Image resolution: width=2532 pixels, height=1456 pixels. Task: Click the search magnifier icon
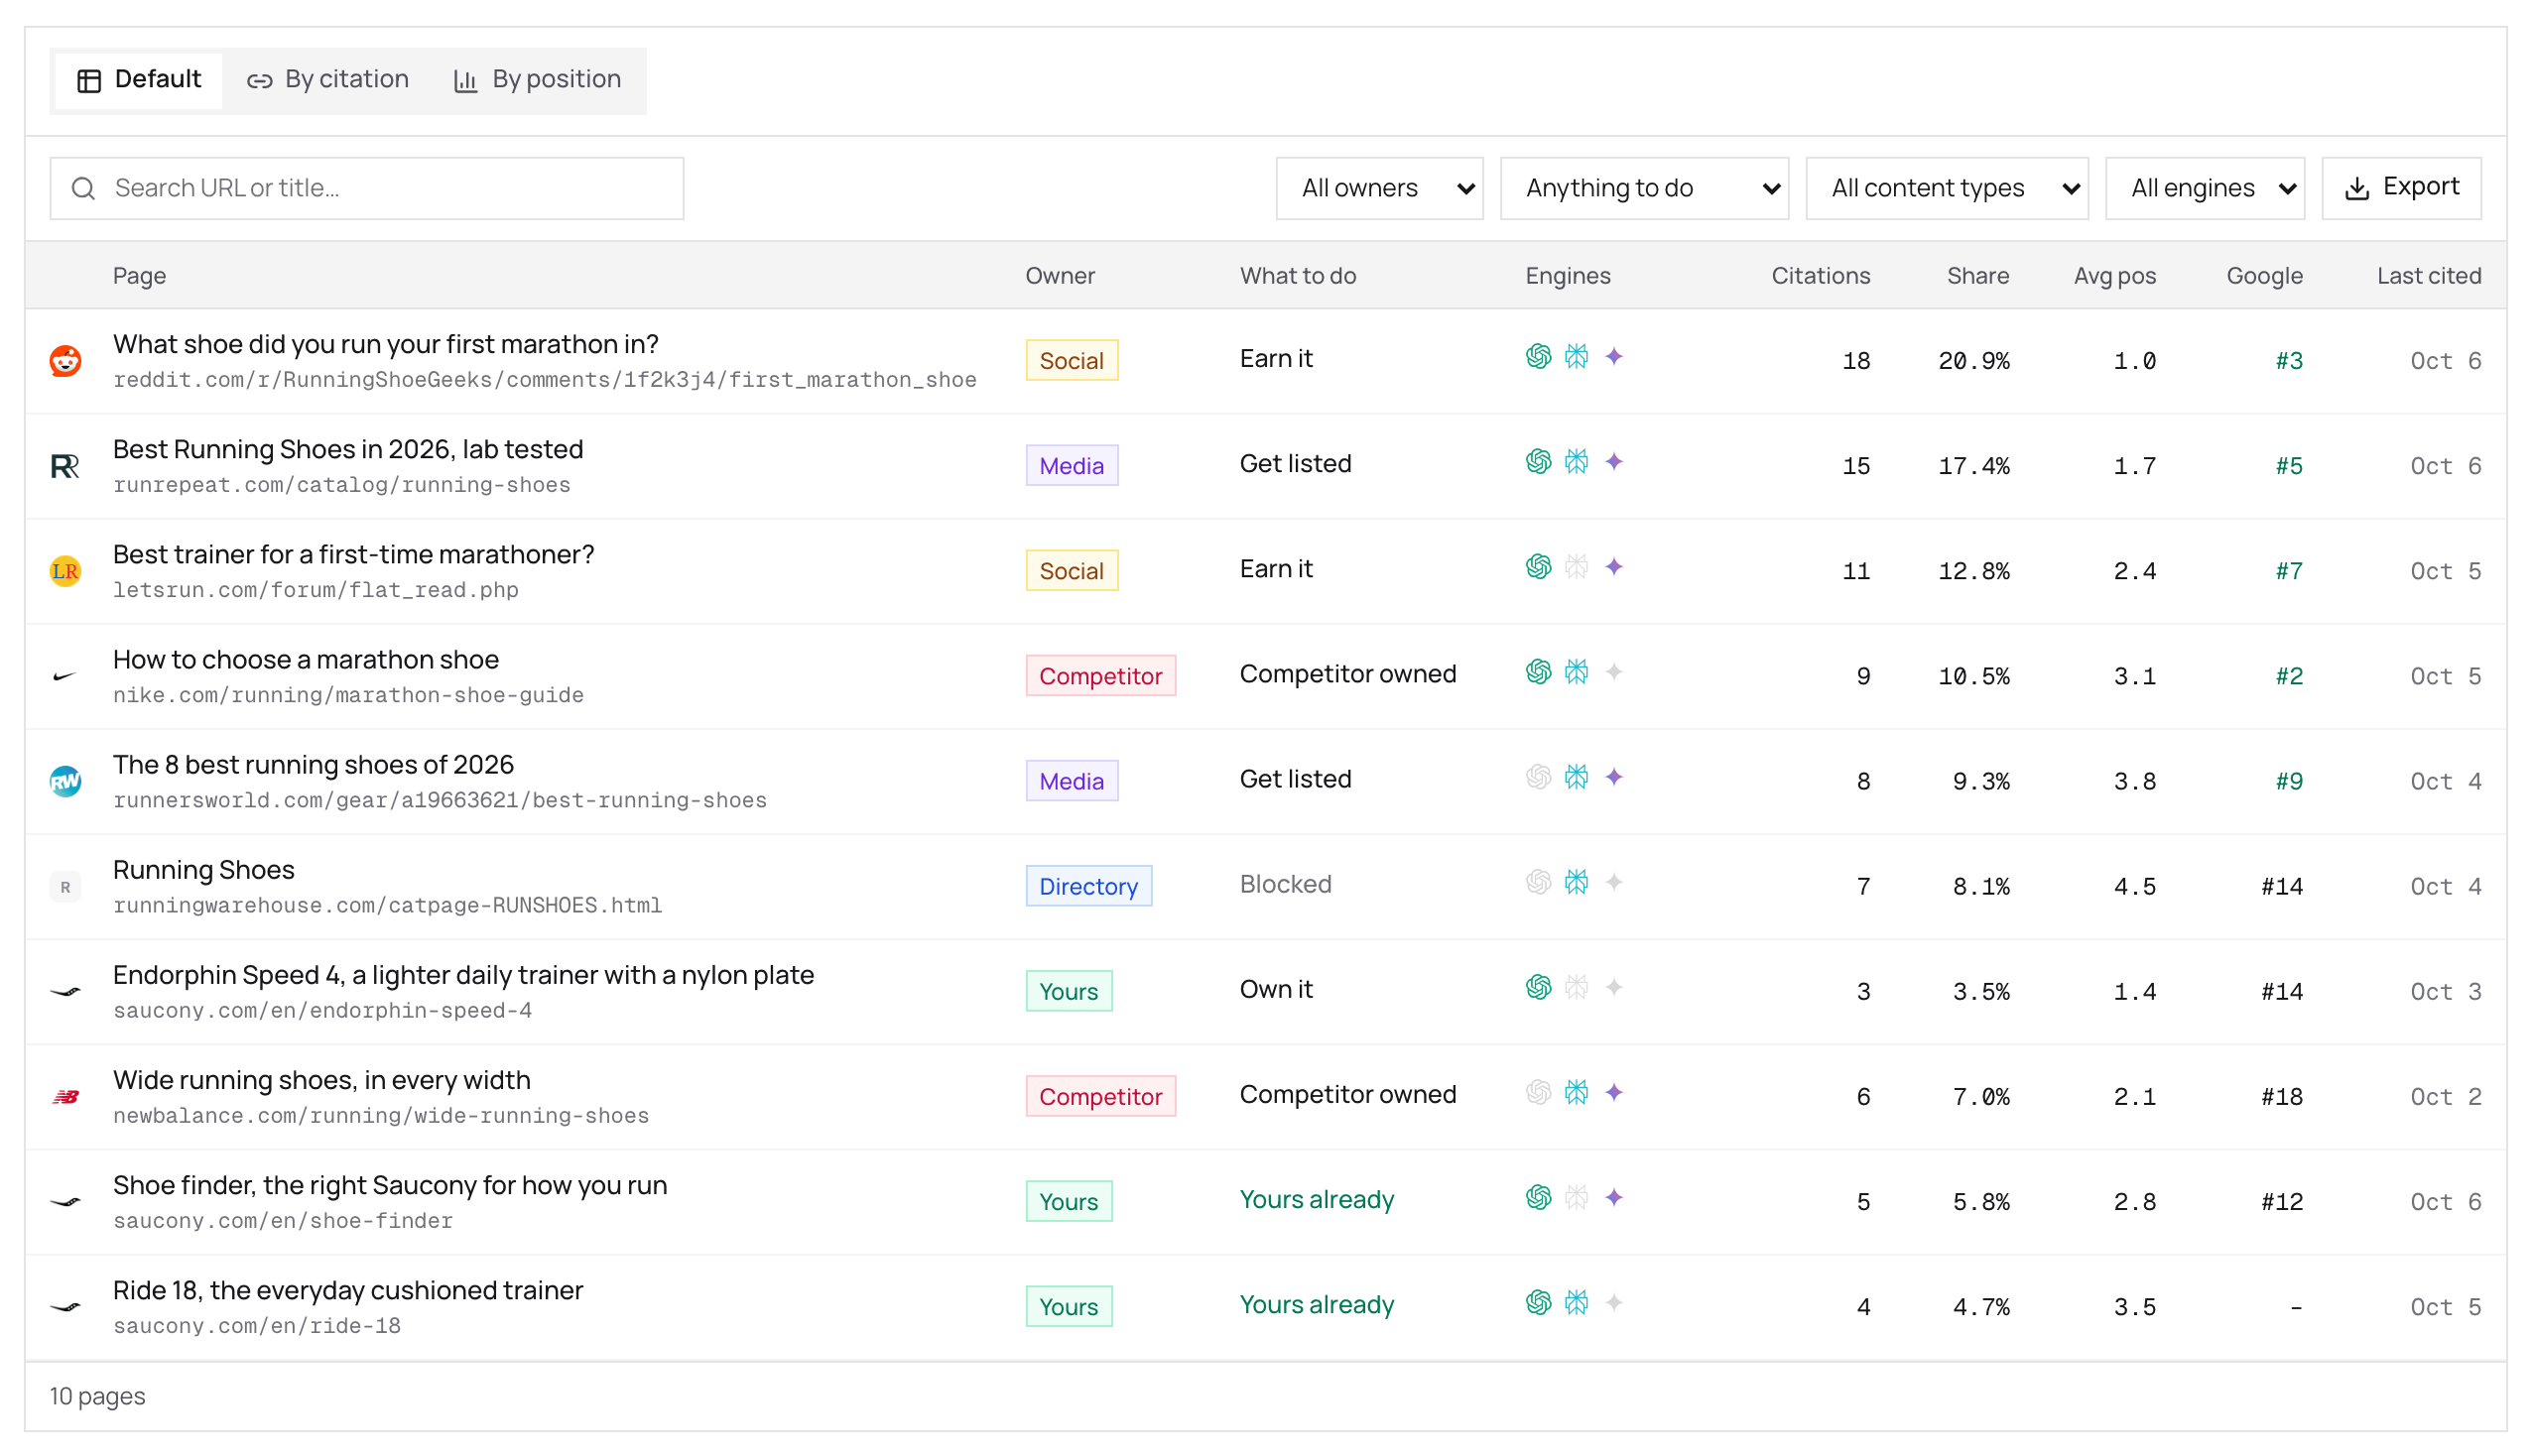pyautogui.click(x=84, y=188)
